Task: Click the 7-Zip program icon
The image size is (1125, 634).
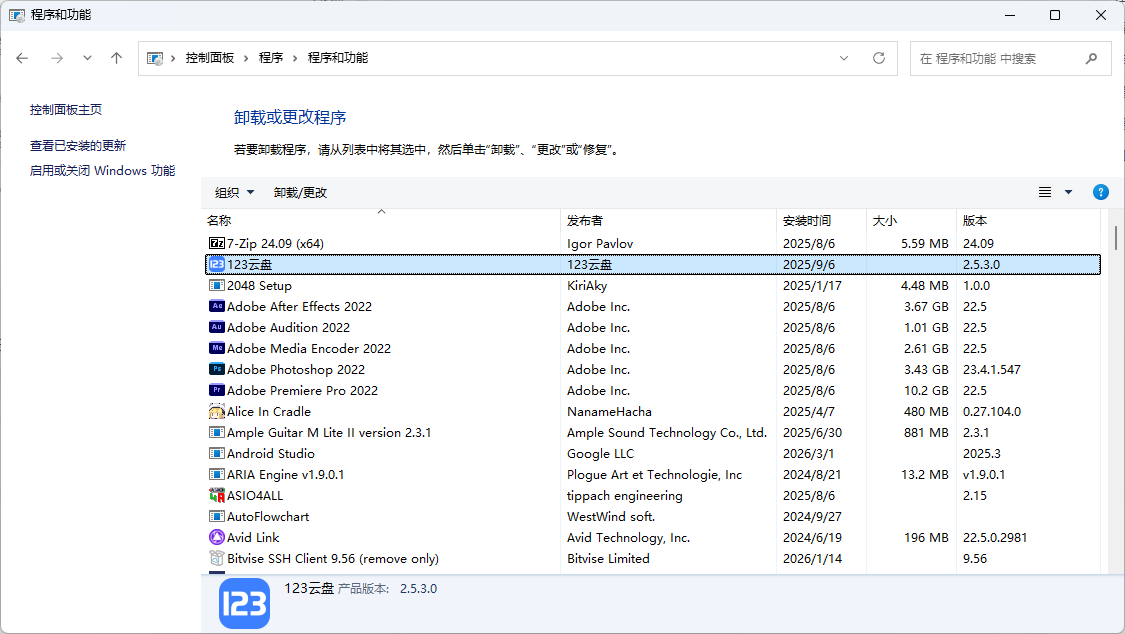Action: (216, 244)
